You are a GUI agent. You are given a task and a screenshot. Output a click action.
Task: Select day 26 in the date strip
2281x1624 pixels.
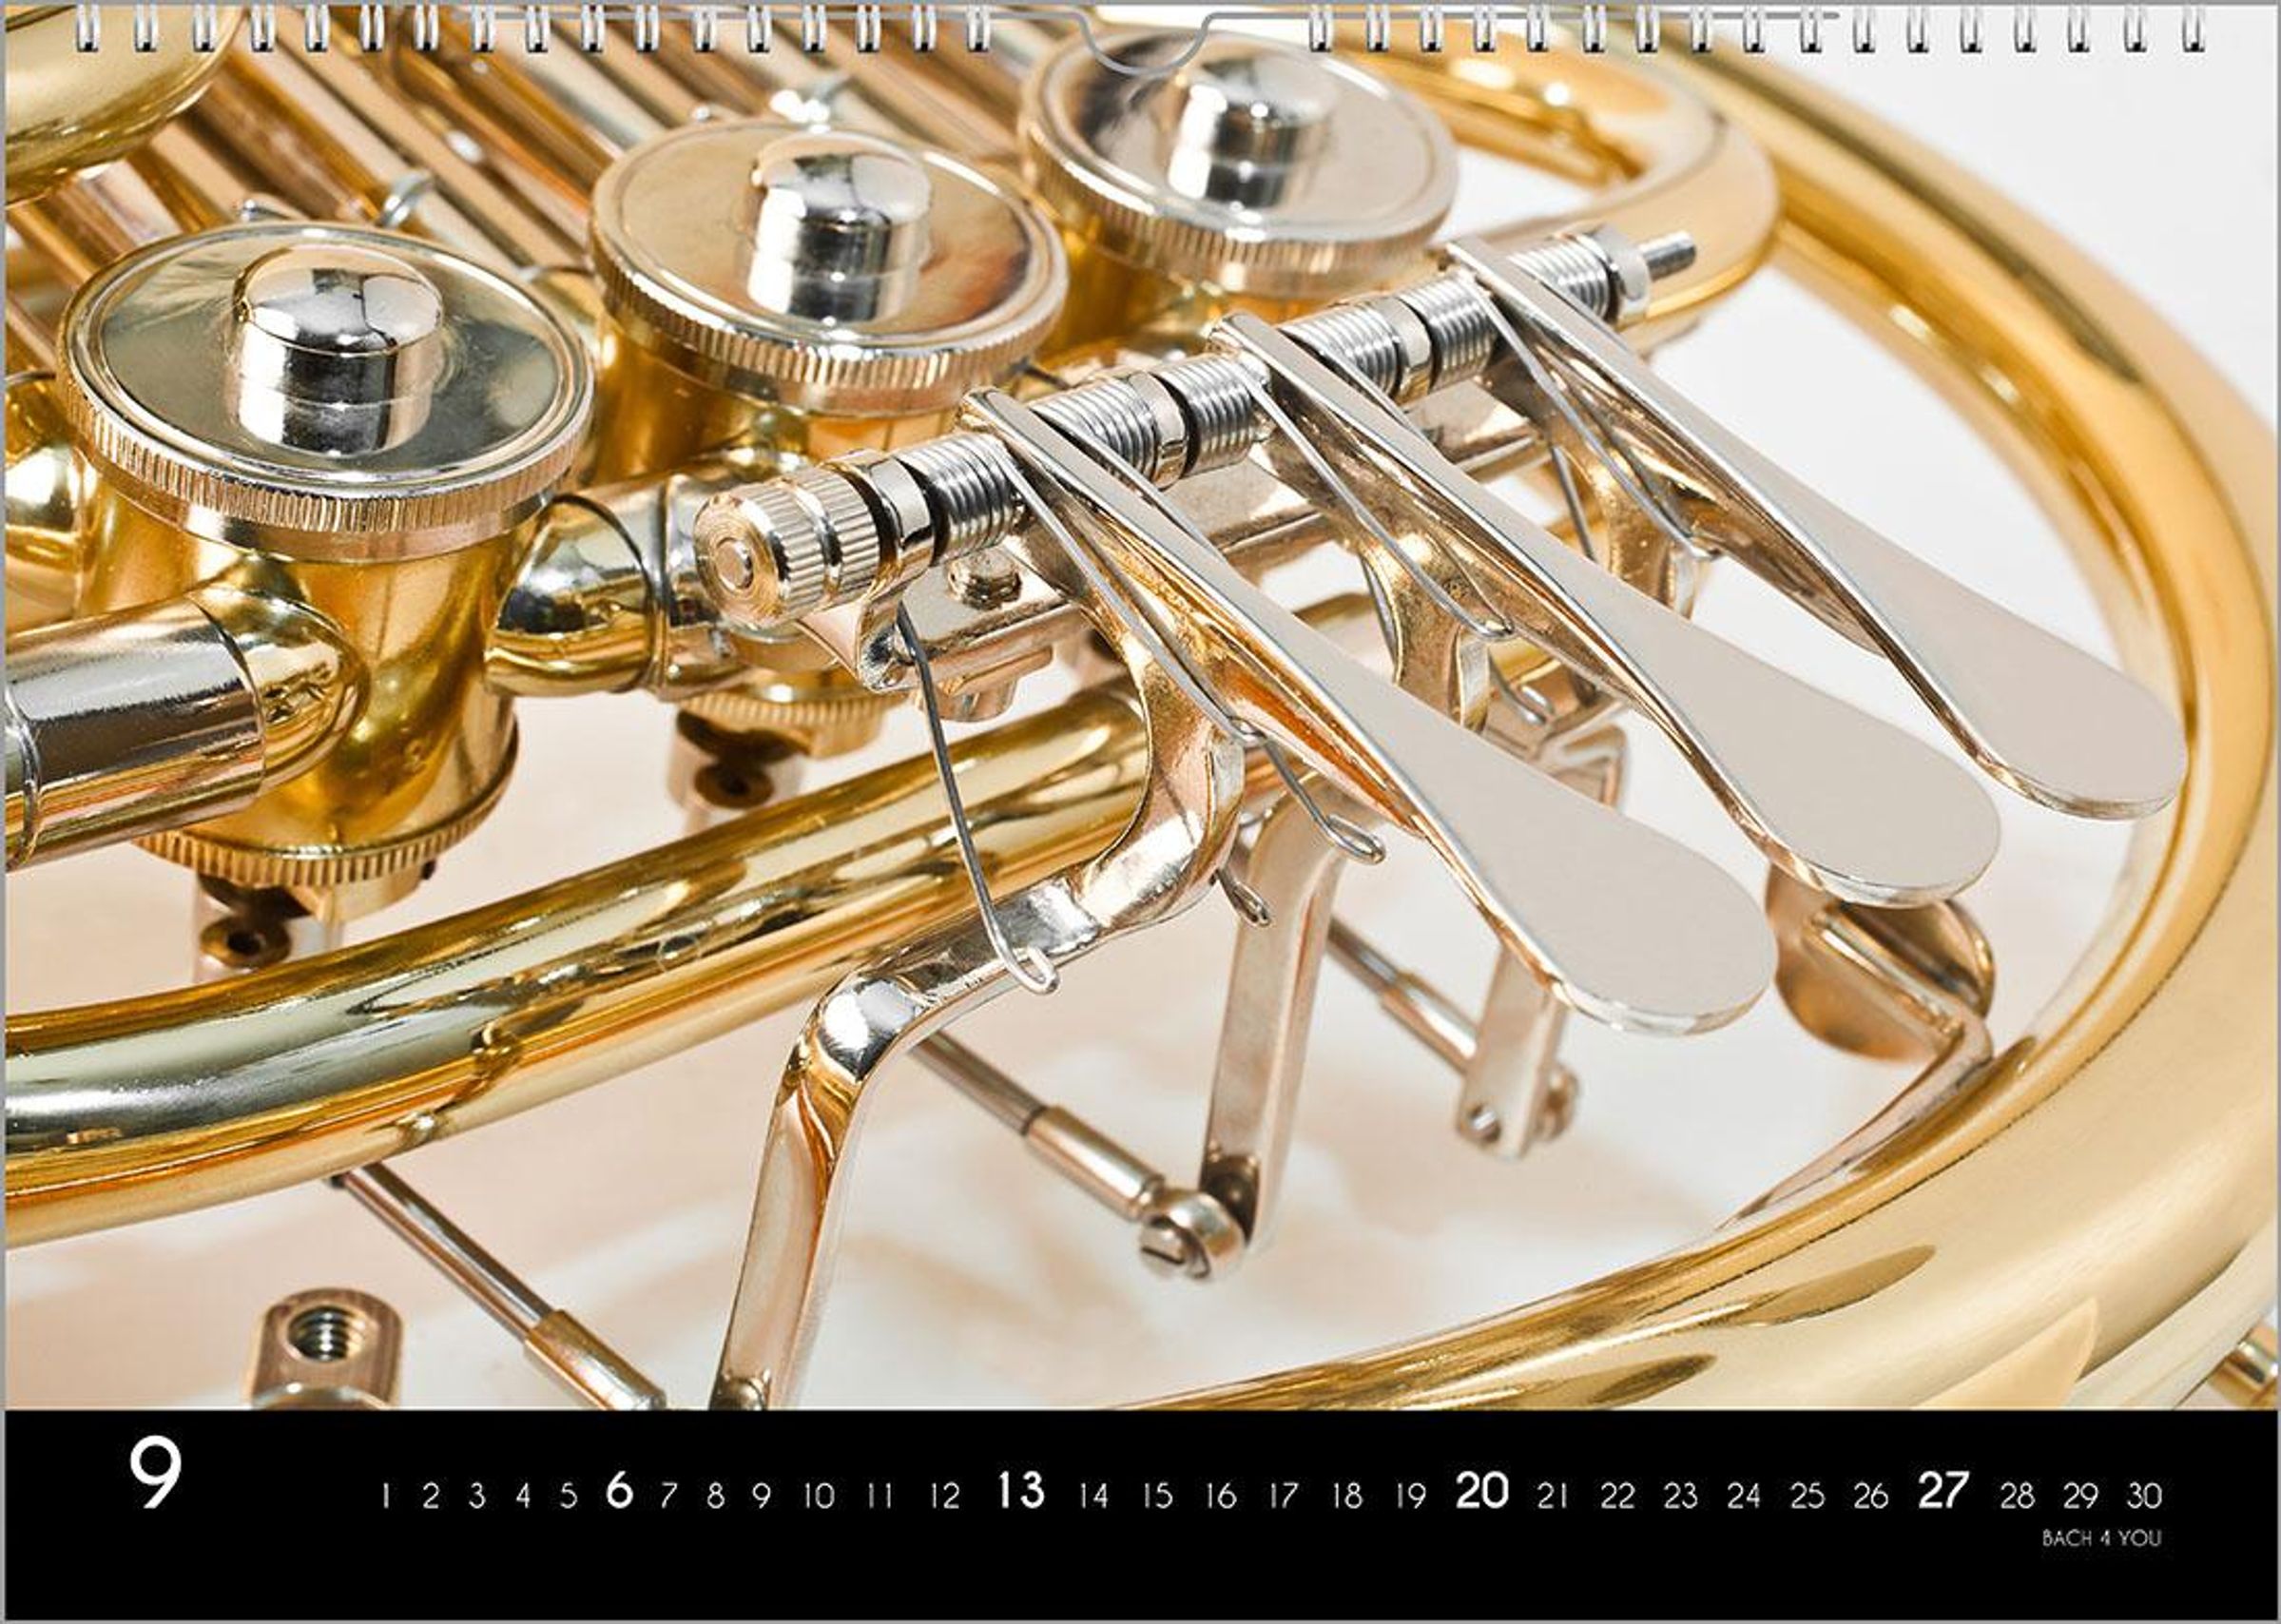(x=1870, y=1496)
